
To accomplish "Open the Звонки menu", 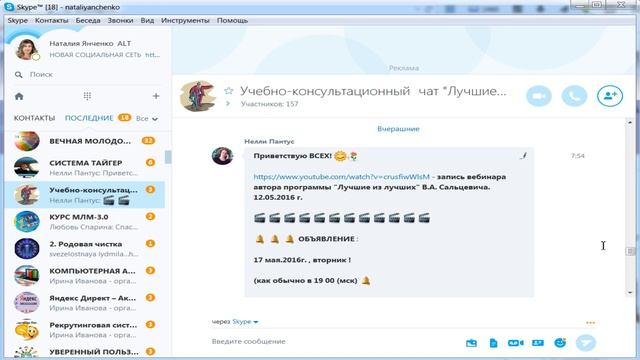I will [120, 20].
